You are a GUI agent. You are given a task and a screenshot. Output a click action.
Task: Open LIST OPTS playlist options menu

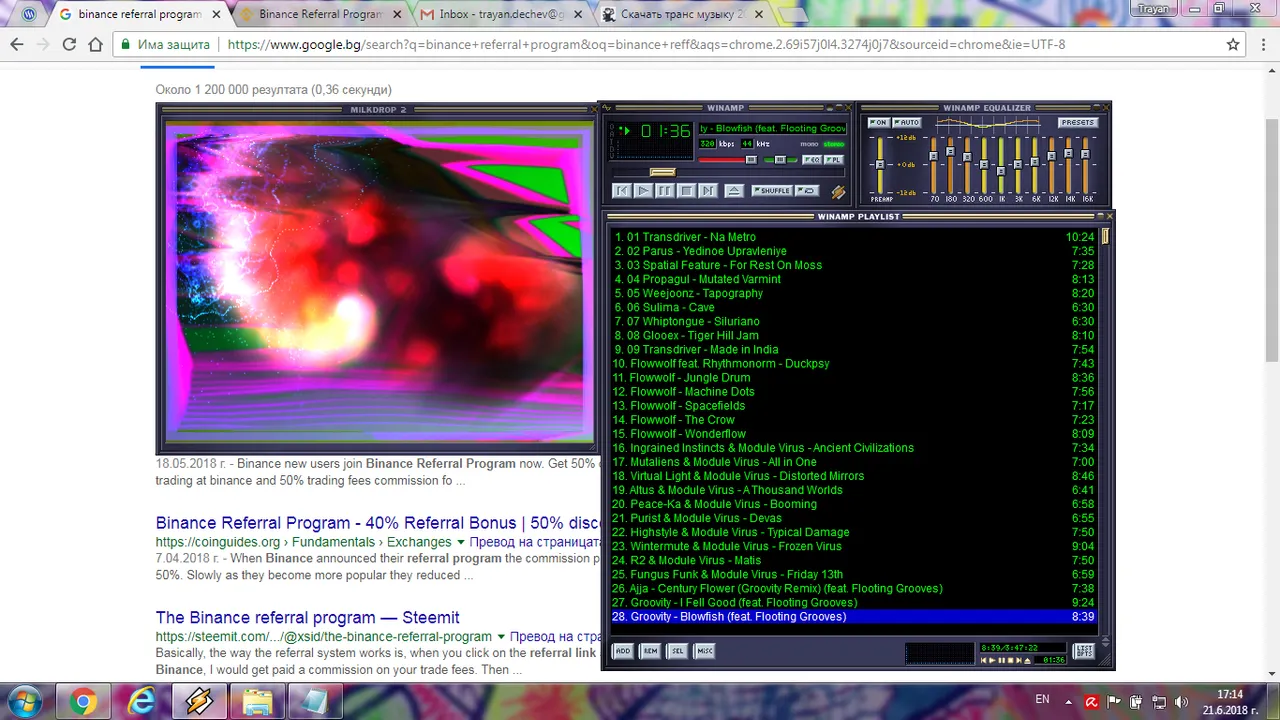(1084, 651)
